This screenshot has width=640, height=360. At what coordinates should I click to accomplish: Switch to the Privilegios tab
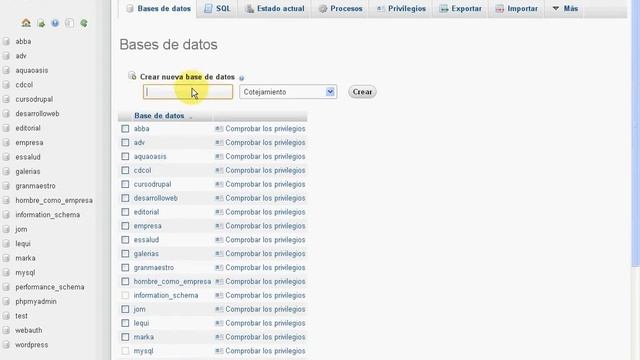click(x=401, y=9)
